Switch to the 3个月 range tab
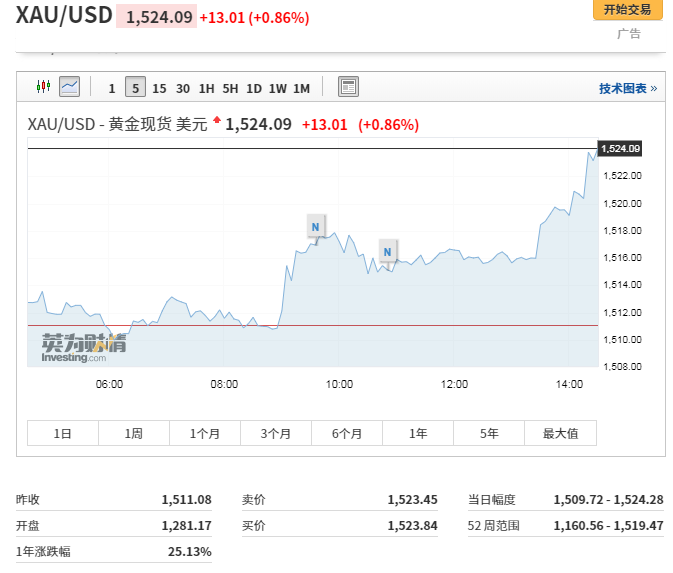 tap(276, 433)
